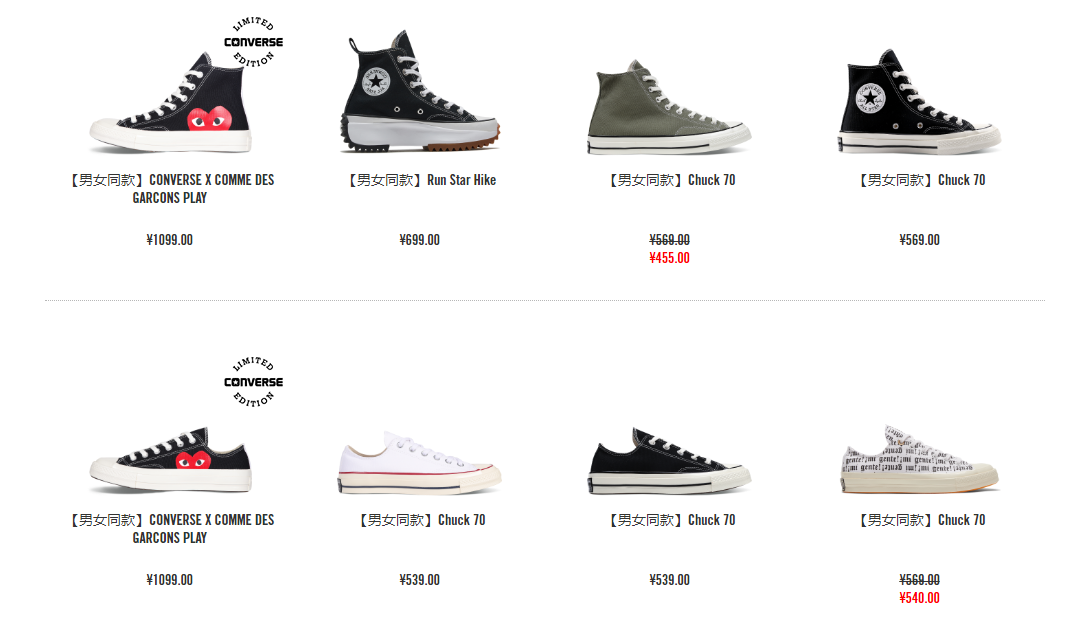Open the second-row CONVERSE X COMME DES GARCONS title
The width and height of the screenshot is (1079, 622).
click(x=170, y=528)
